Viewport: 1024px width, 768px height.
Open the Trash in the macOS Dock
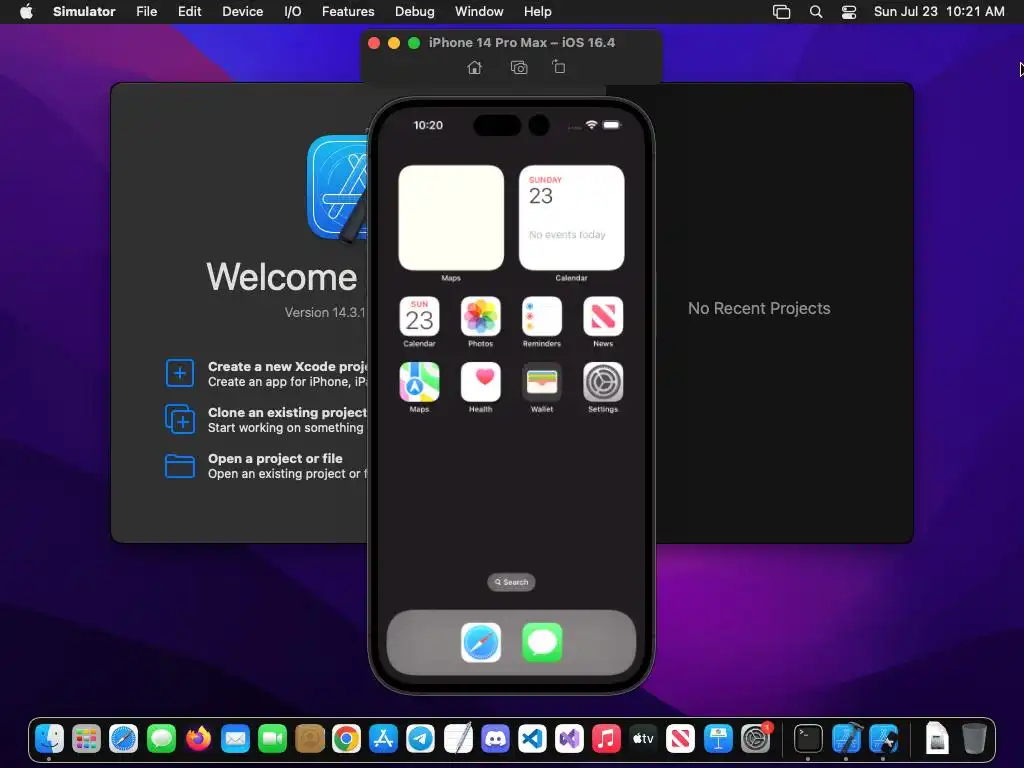974,739
